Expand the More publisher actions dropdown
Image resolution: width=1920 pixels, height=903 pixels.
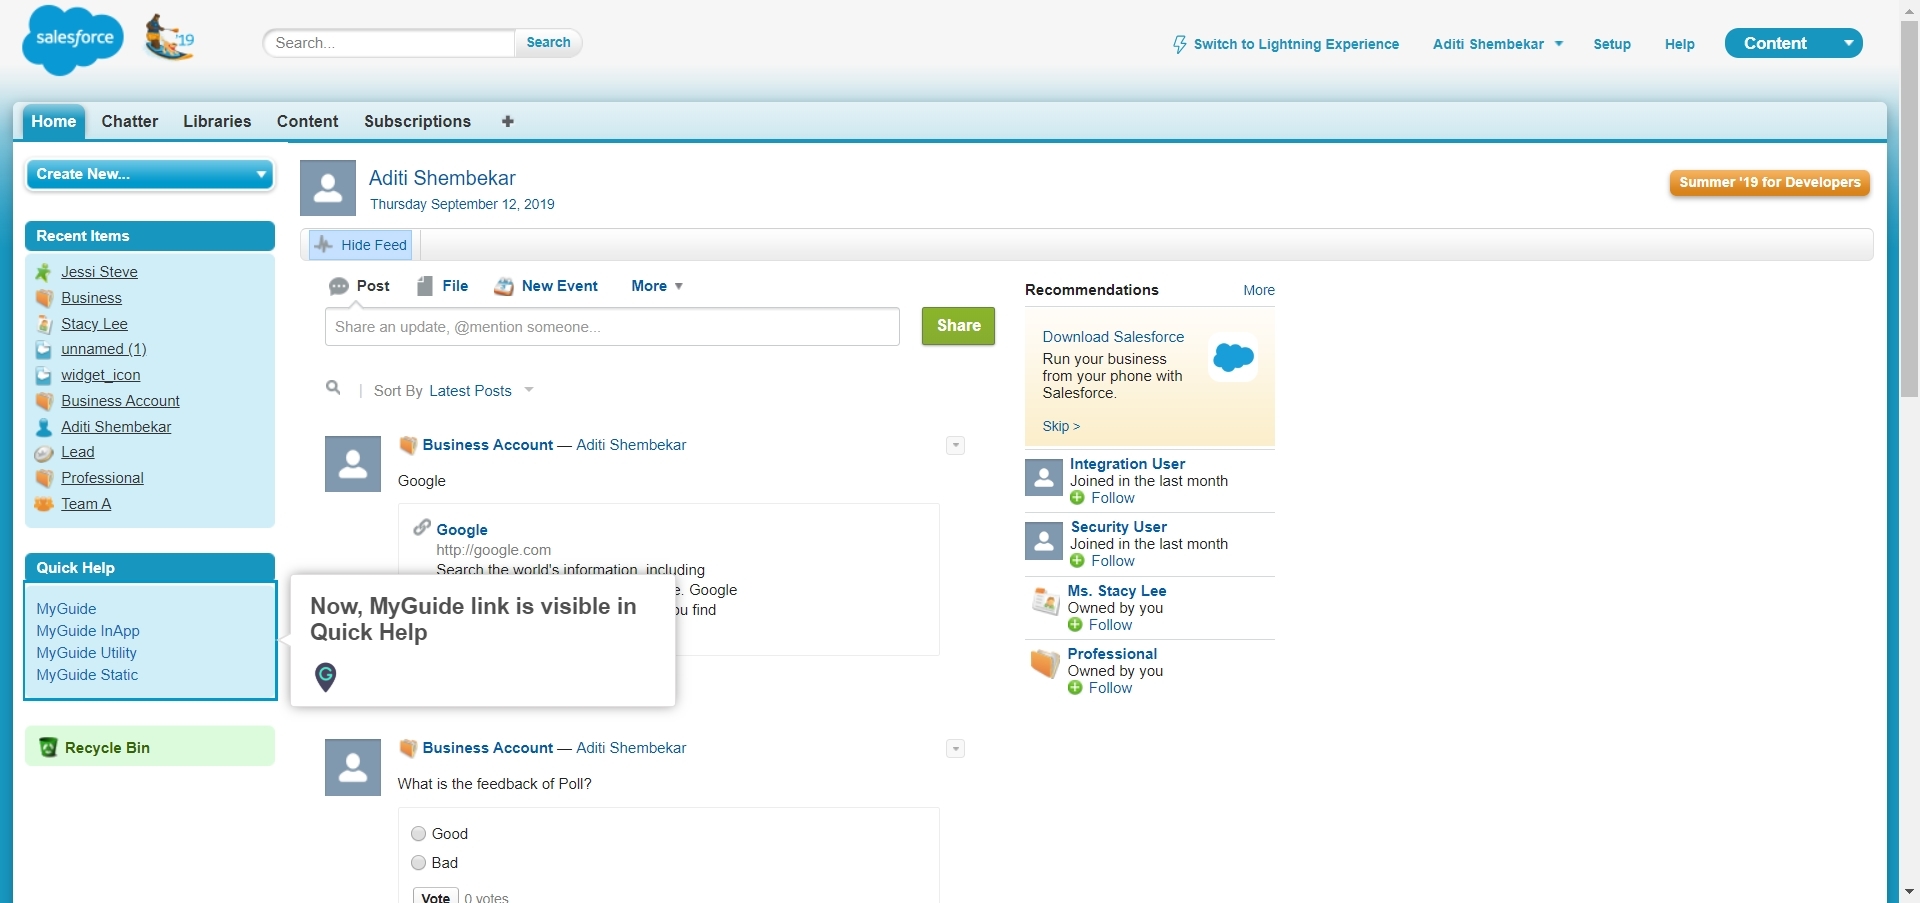pyautogui.click(x=657, y=286)
